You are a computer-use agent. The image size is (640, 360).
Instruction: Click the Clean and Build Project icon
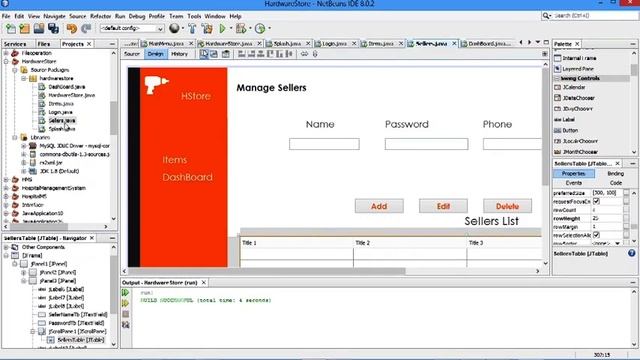[x=207, y=29]
